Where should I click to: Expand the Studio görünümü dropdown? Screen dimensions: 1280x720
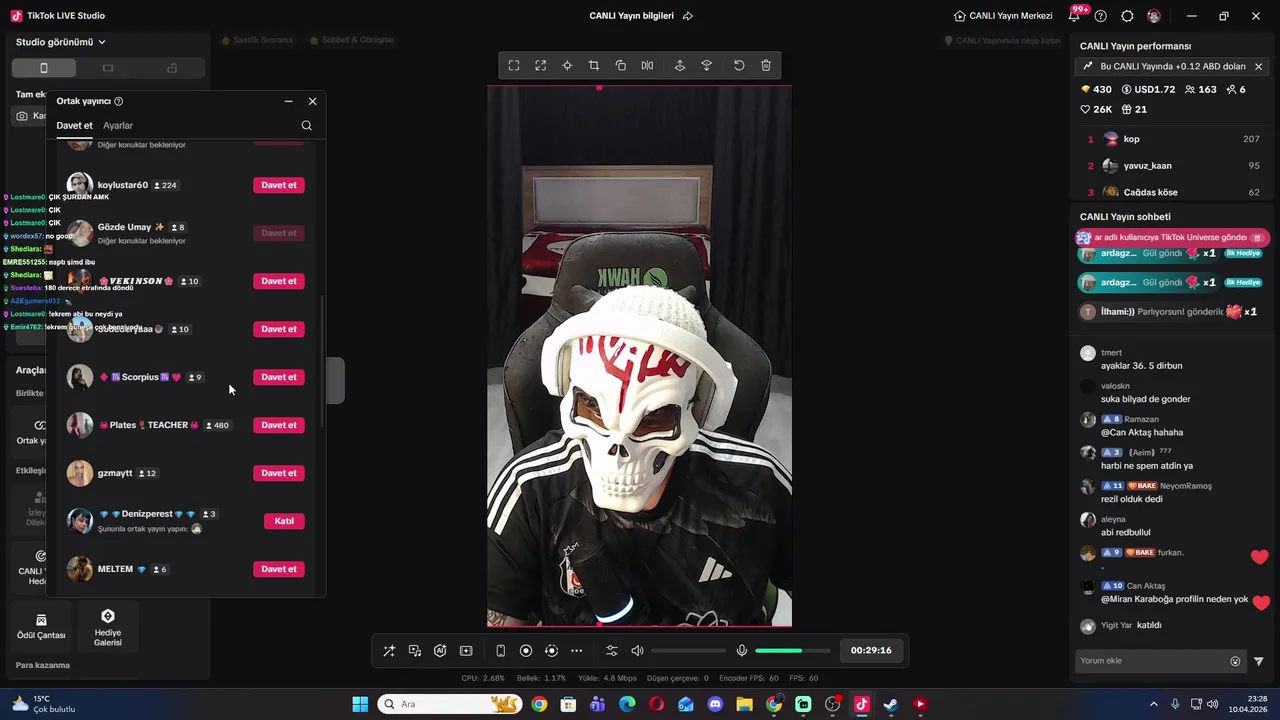point(61,42)
